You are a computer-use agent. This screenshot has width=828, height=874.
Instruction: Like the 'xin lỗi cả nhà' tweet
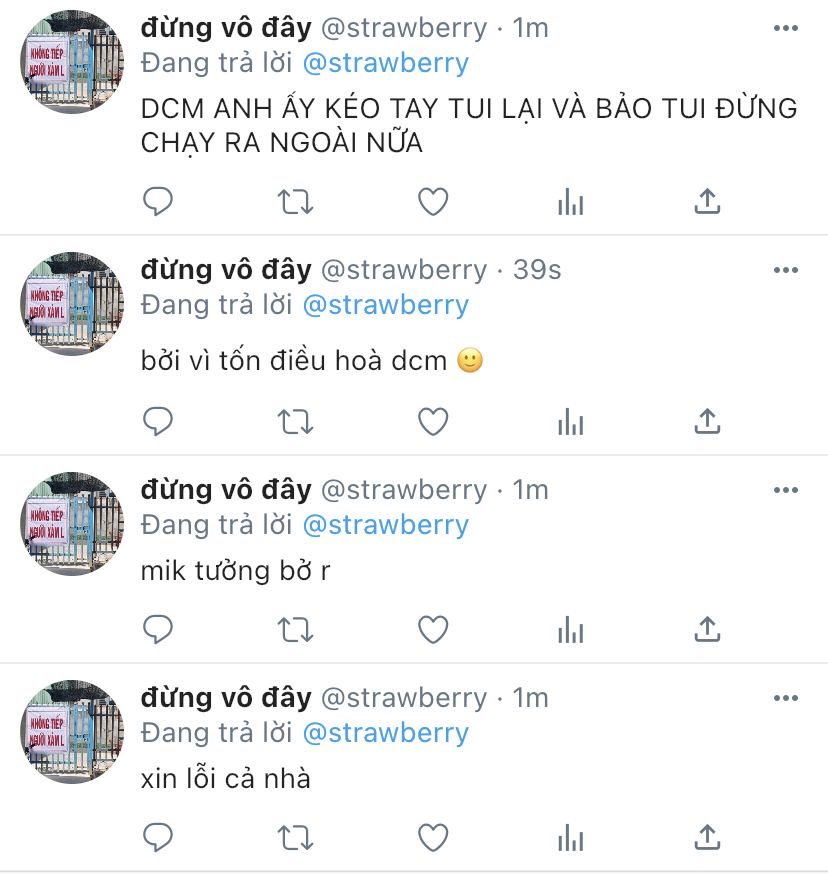(433, 838)
